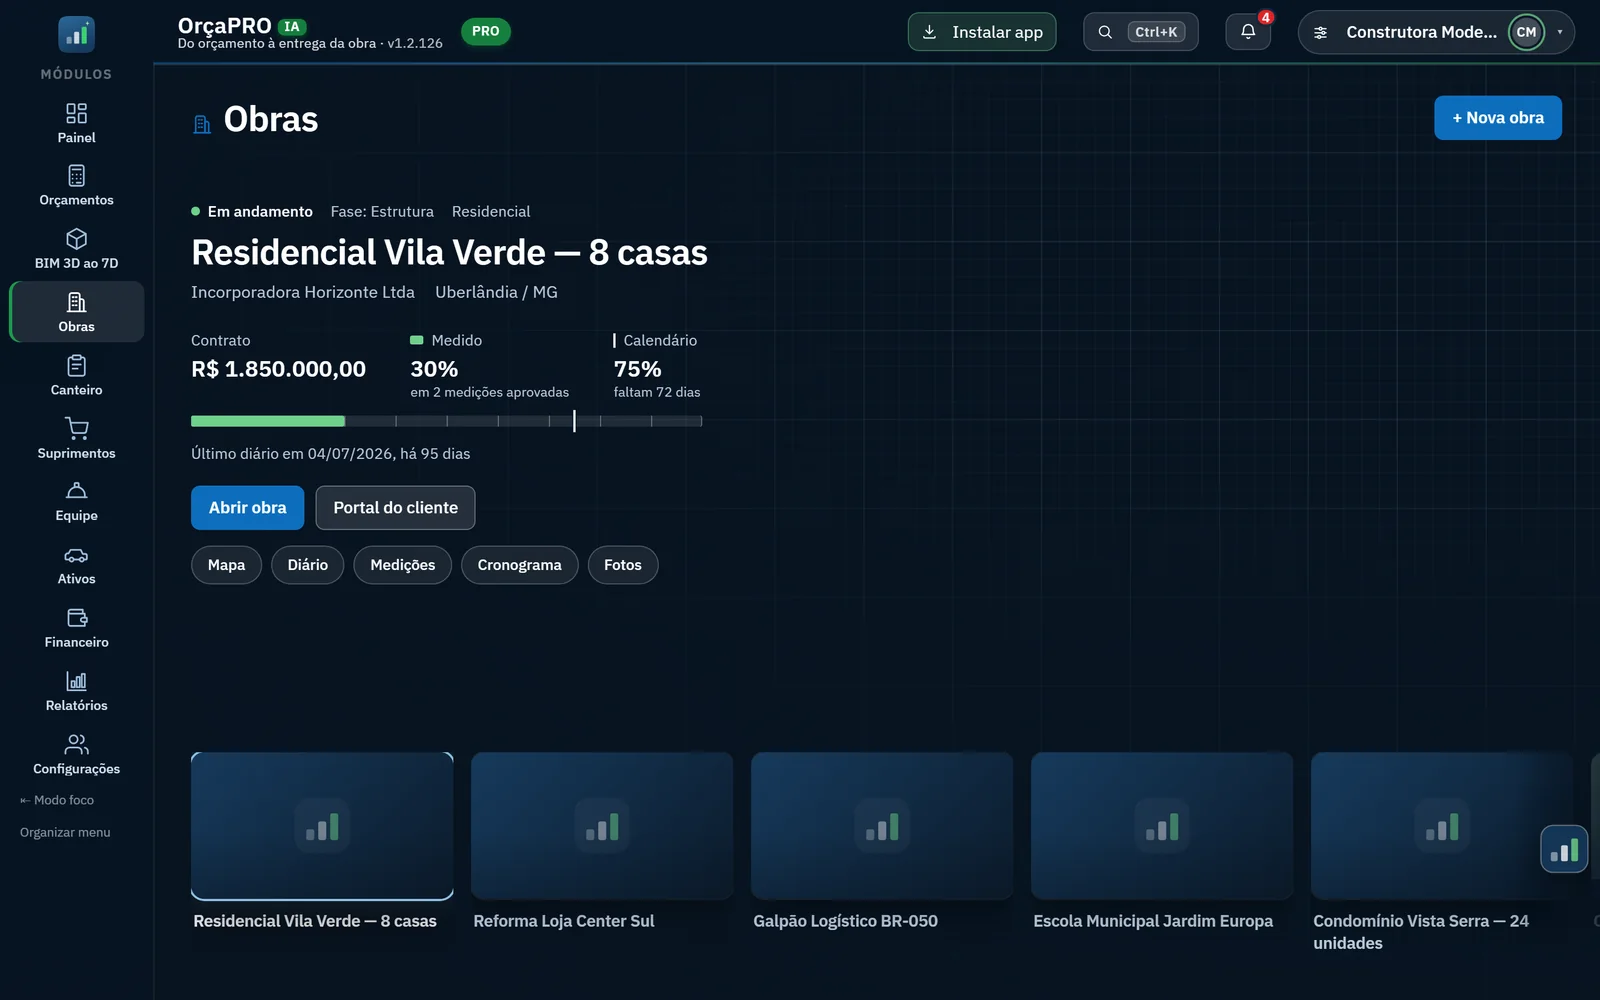Viewport: 1600px width, 1000px height.
Task: Switch to the Diário tab
Action: pos(308,565)
